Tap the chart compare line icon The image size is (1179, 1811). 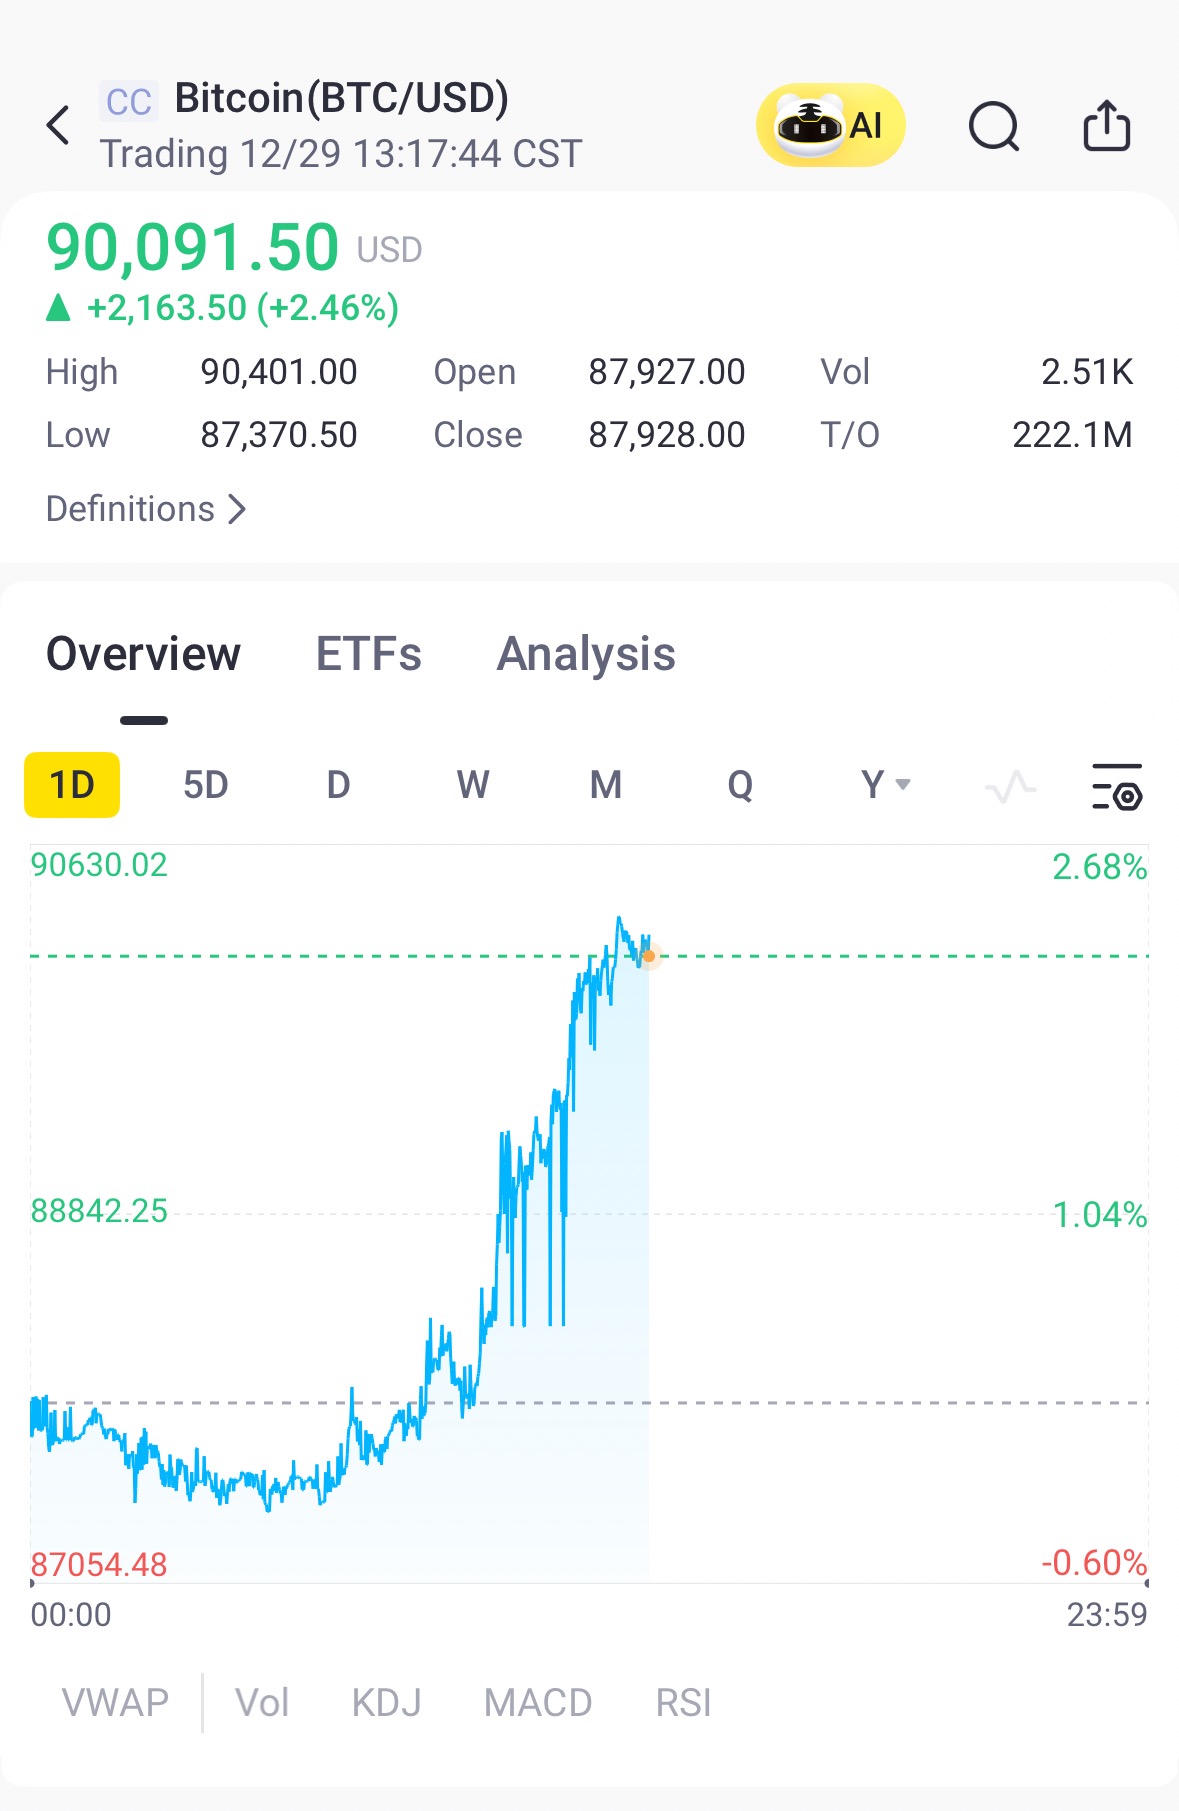pyautogui.click(x=1010, y=786)
